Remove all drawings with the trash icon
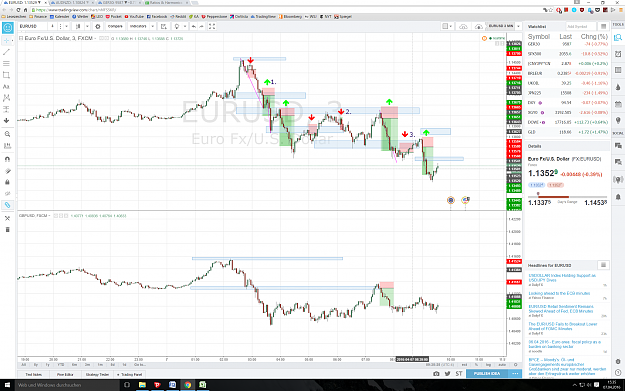The height and width of the screenshot is (391, 625). coord(7,230)
